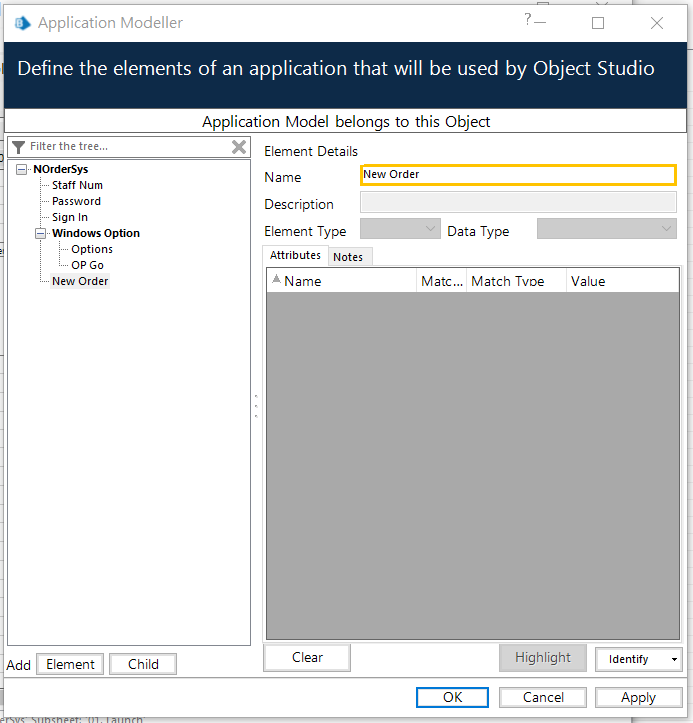Click the filter funnel icon

tap(18, 147)
